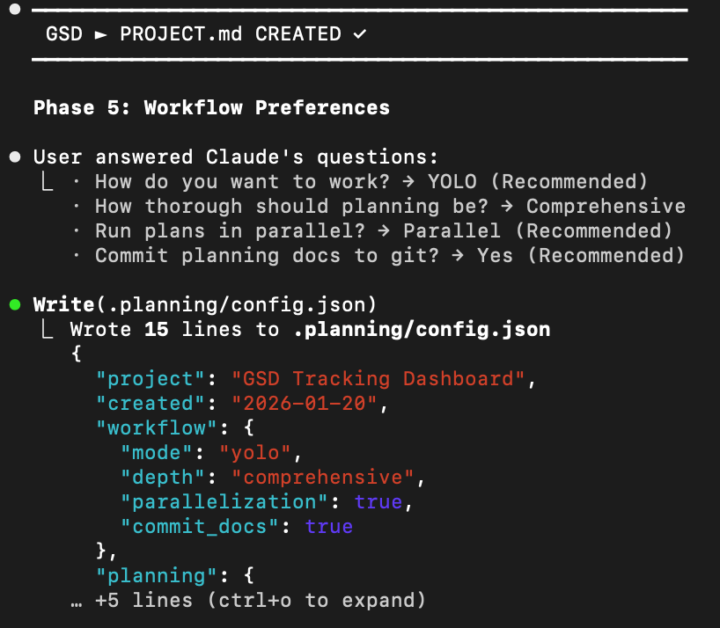720x628 pixels.
Task: Click the 'true' value for commit_docs
Action: click(x=329, y=526)
